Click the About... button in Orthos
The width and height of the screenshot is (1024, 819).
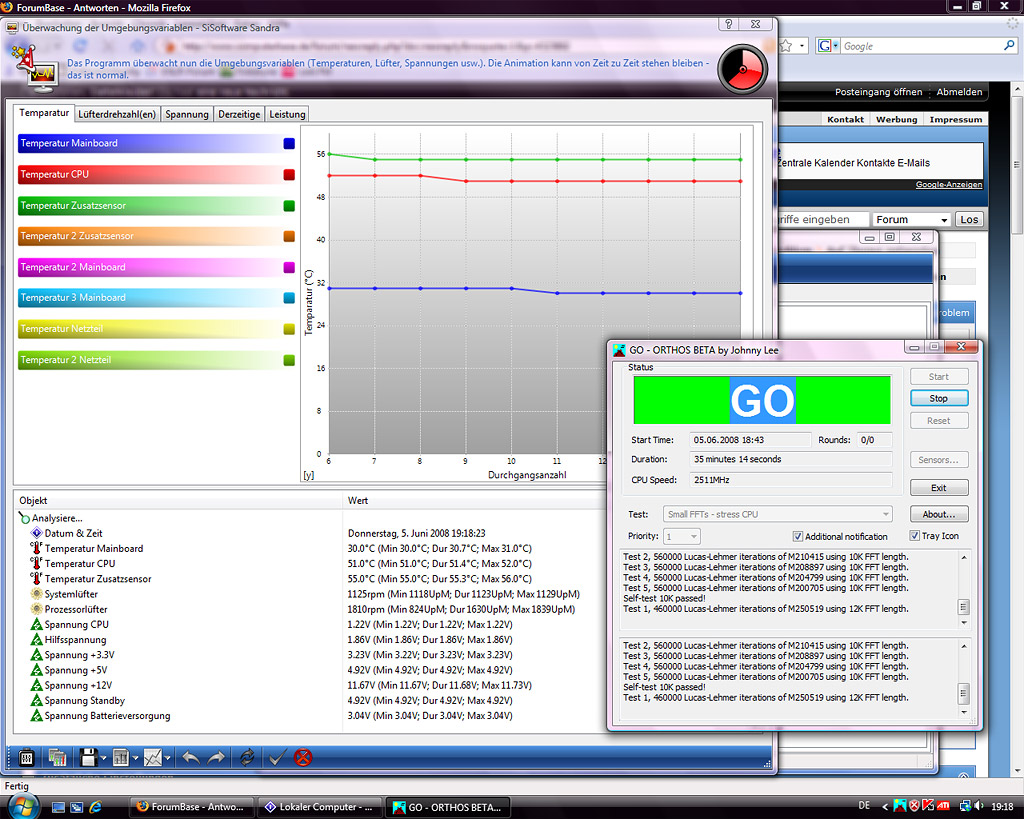(938, 515)
